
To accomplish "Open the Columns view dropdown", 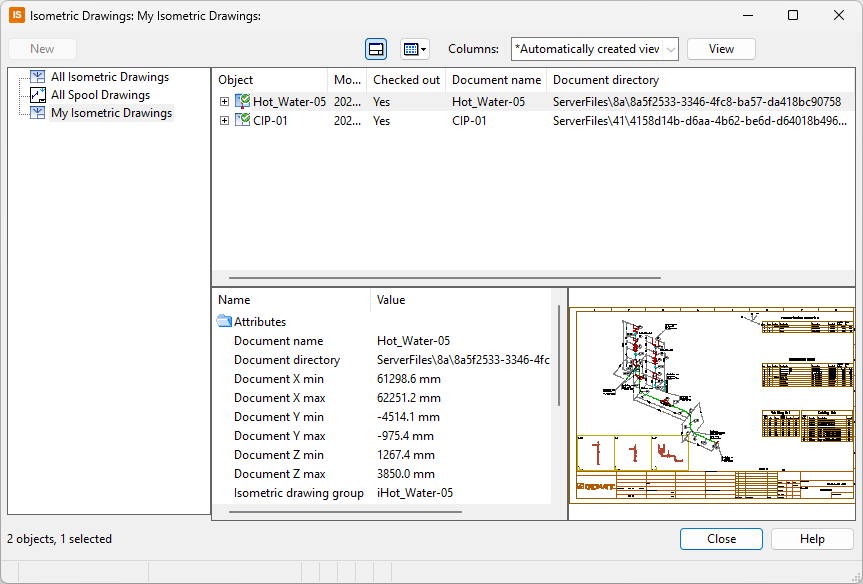I will (594, 49).
